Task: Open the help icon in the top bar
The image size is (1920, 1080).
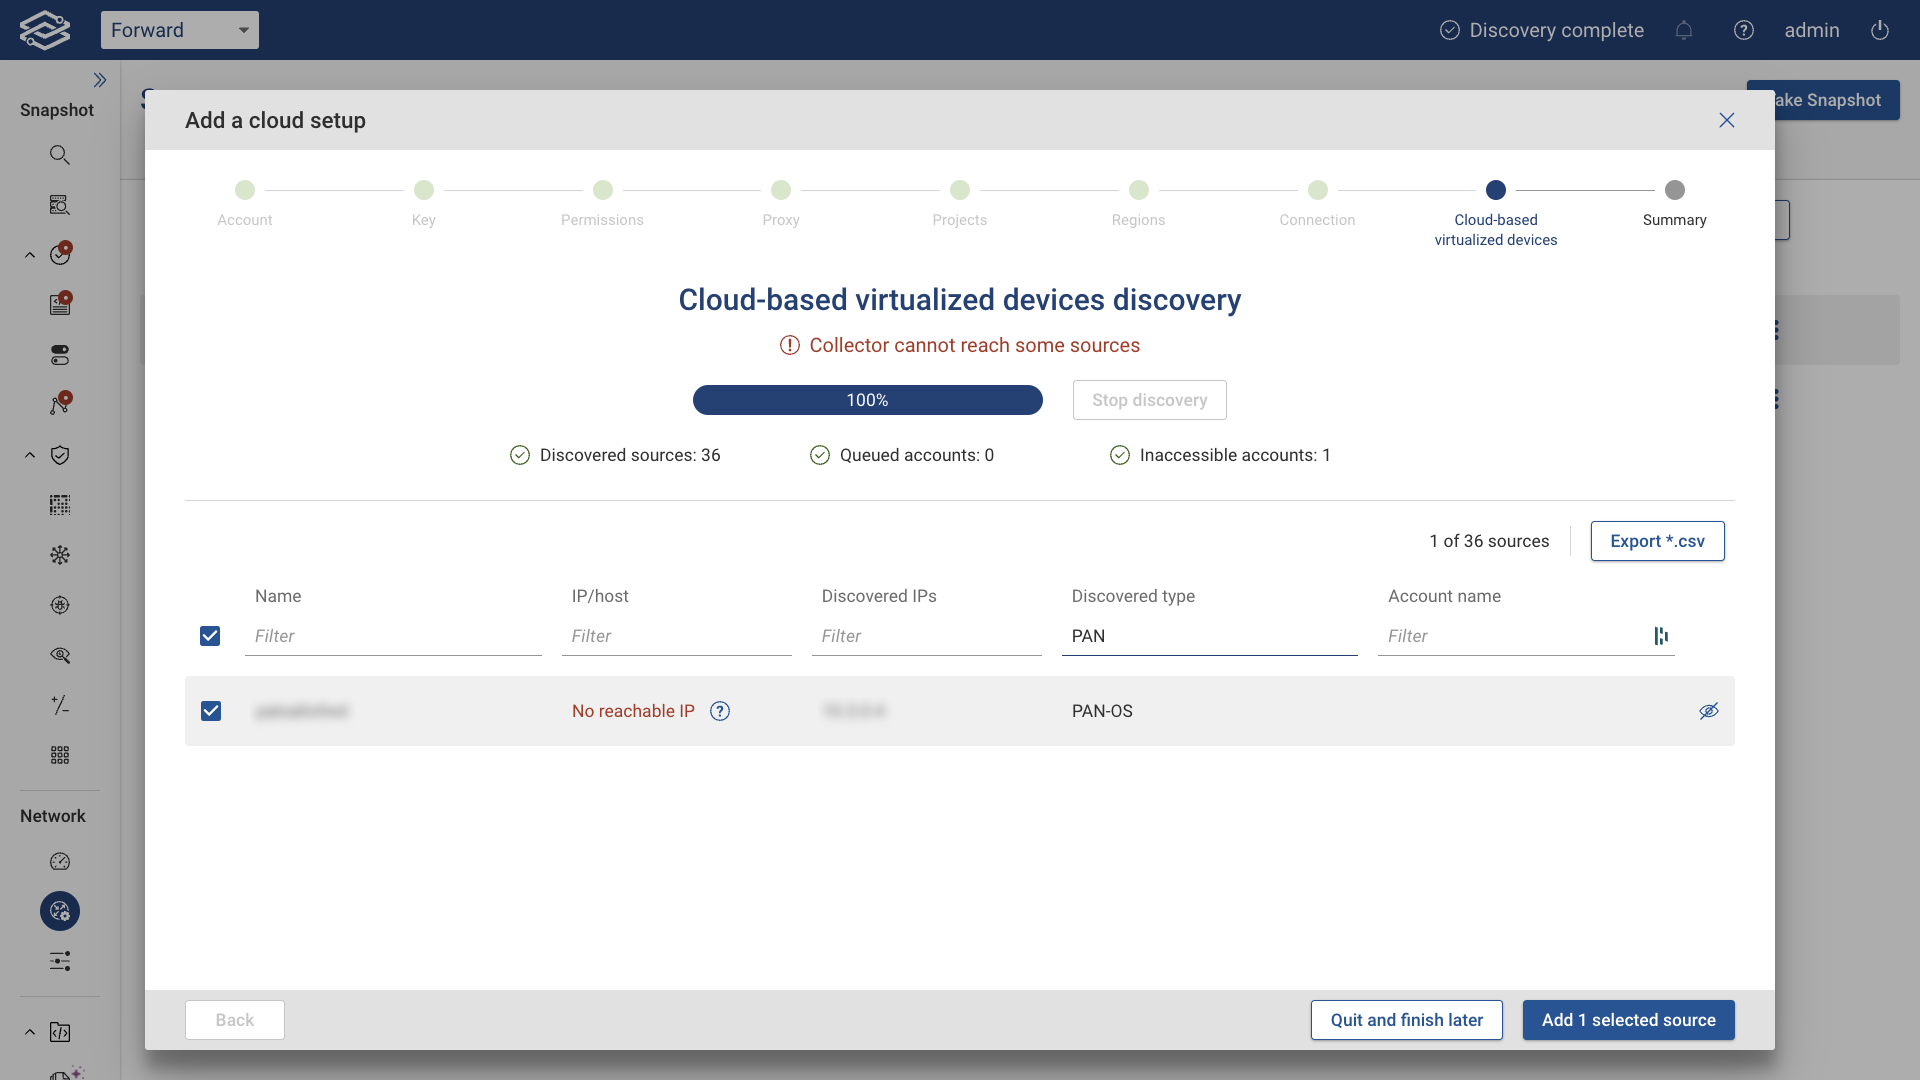Action: (1744, 30)
